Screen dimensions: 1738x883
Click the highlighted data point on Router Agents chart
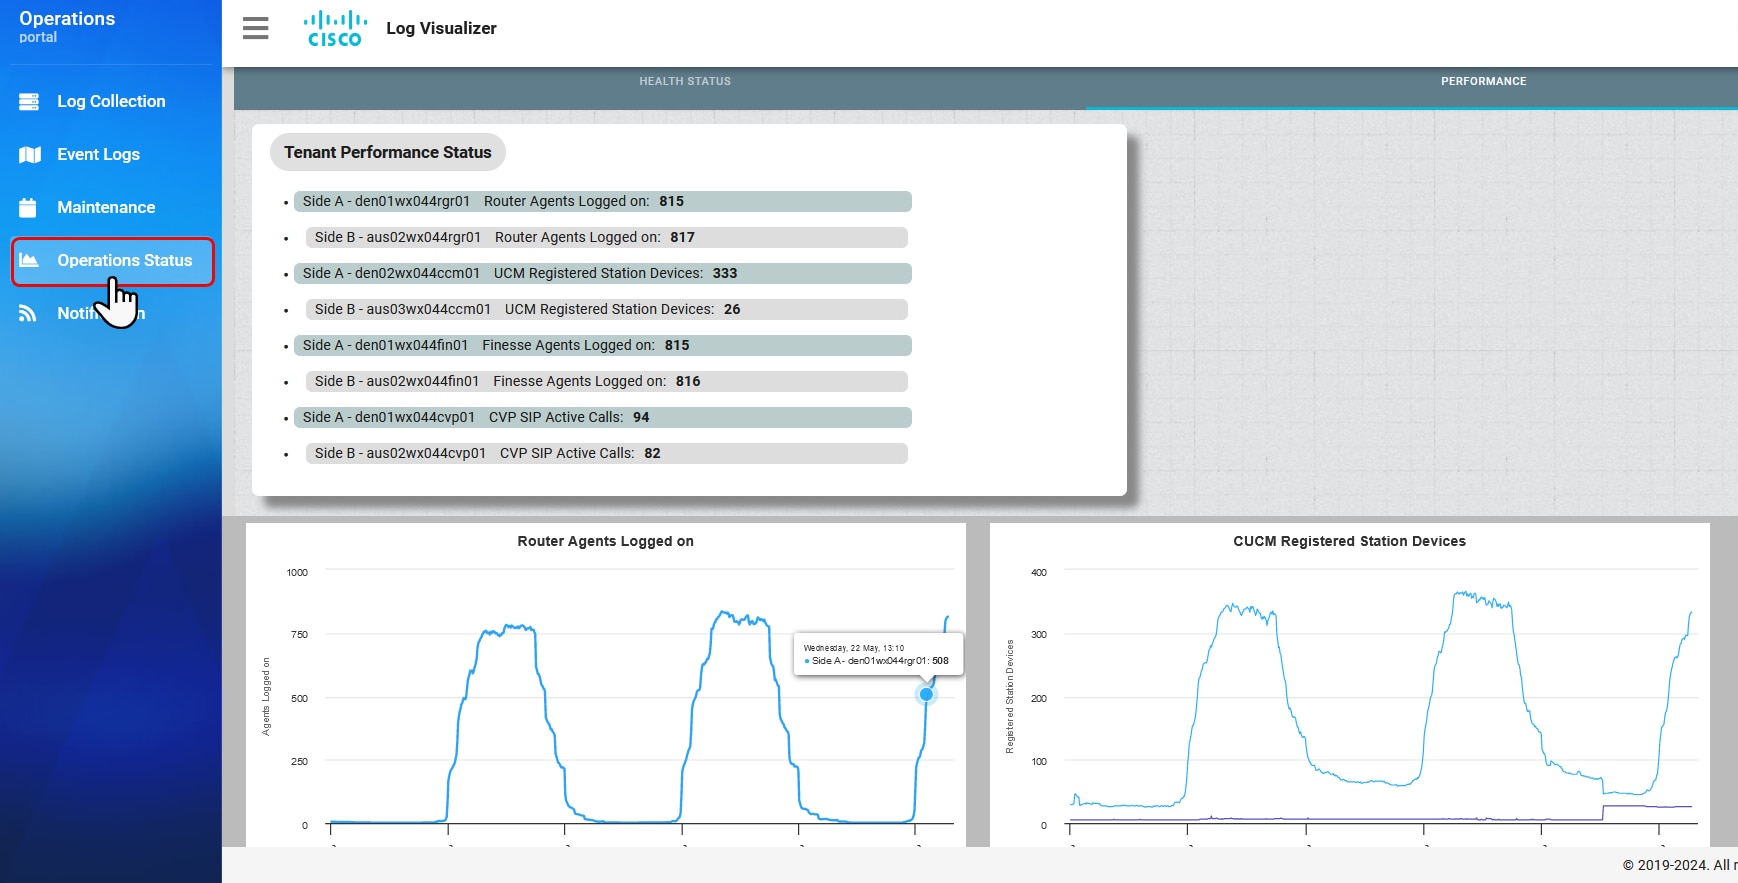[926, 694]
